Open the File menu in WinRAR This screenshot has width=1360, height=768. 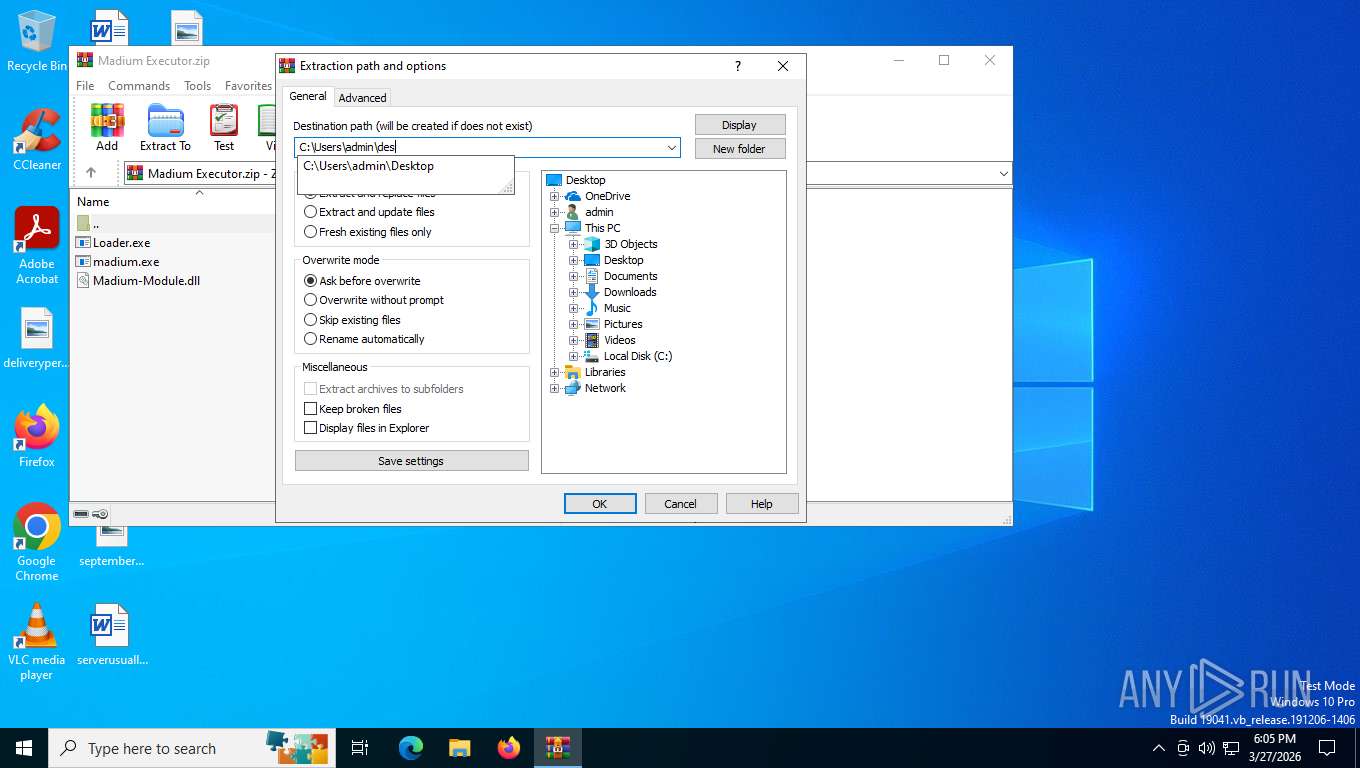(85, 86)
